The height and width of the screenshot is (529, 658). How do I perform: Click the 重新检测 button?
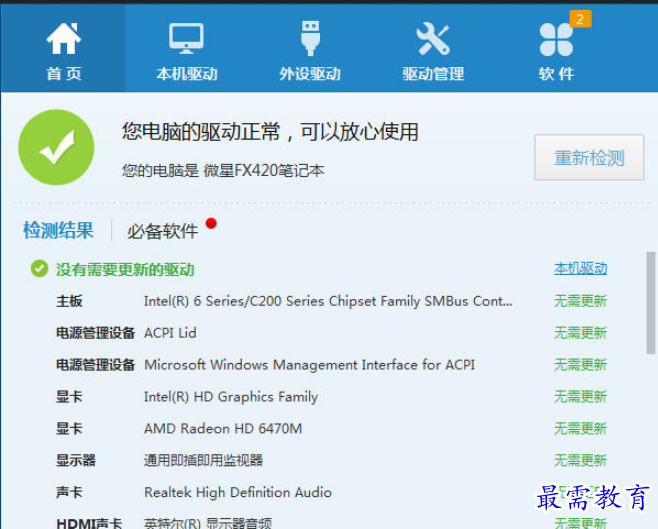tap(589, 157)
